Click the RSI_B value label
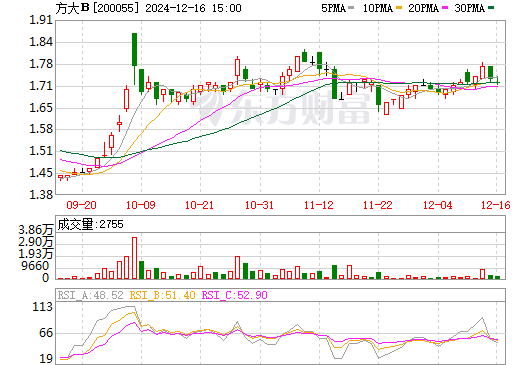 [162, 295]
